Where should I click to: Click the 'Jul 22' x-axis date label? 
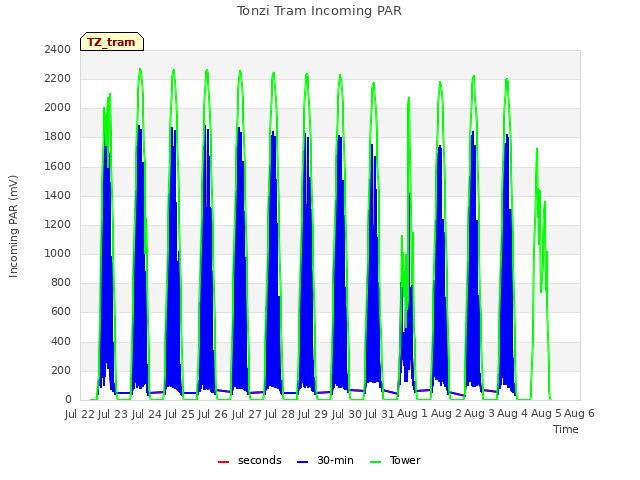[80, 414]
